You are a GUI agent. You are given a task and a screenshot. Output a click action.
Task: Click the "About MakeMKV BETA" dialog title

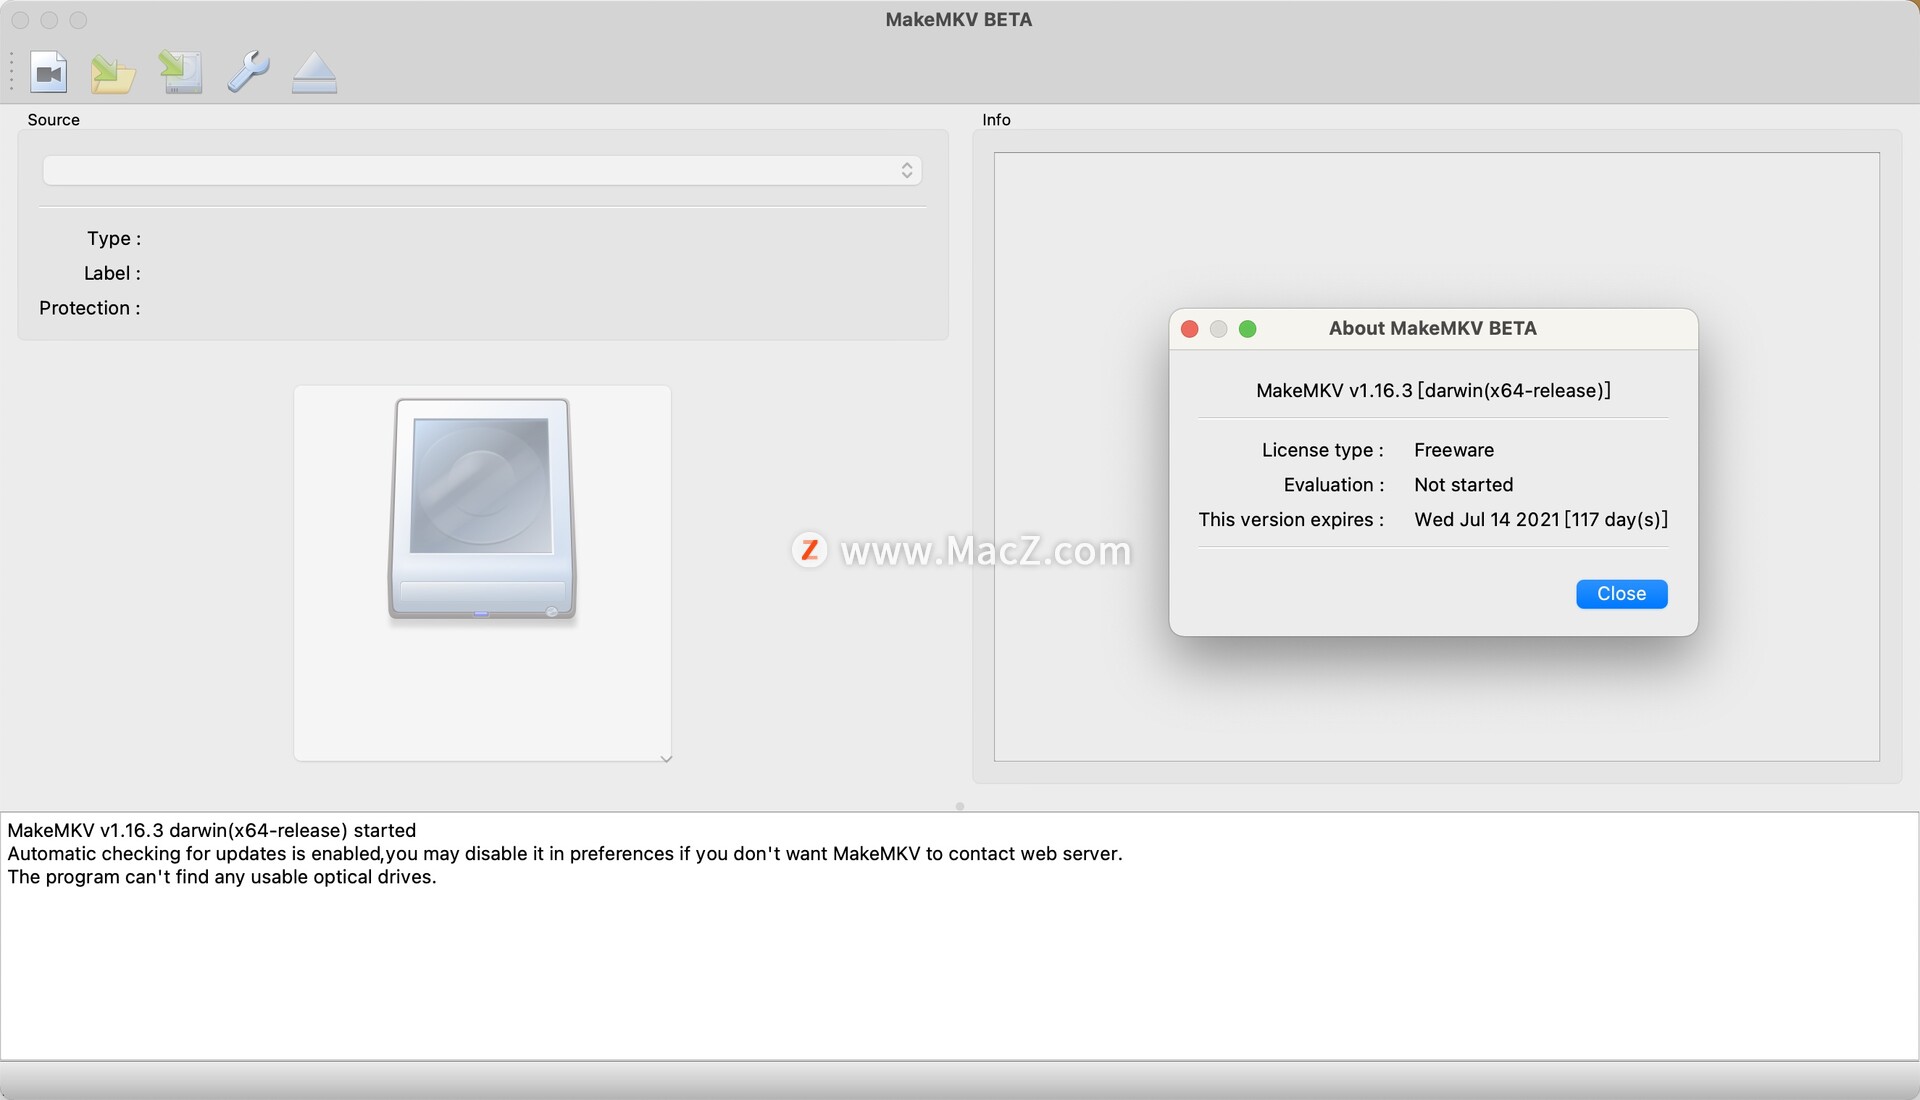[x=1432, y=328]
